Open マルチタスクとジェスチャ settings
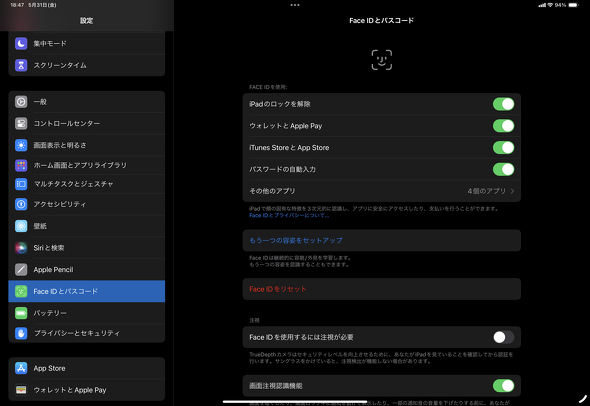590x406 pixels. pyautogui.click(x=87, y=184)
